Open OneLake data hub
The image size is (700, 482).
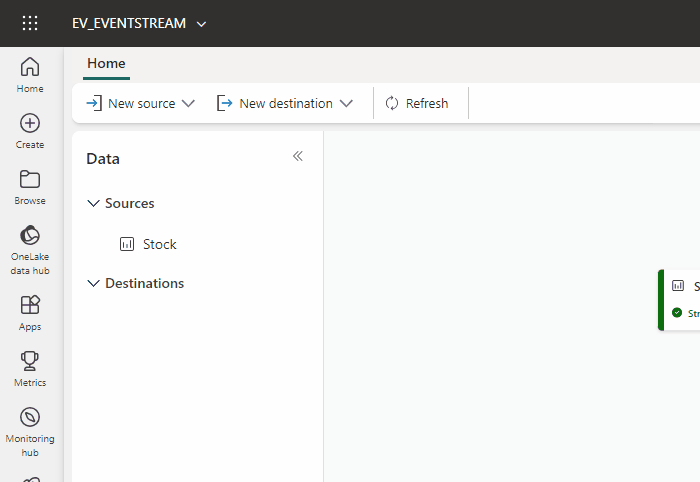click(x=30, y=249)
